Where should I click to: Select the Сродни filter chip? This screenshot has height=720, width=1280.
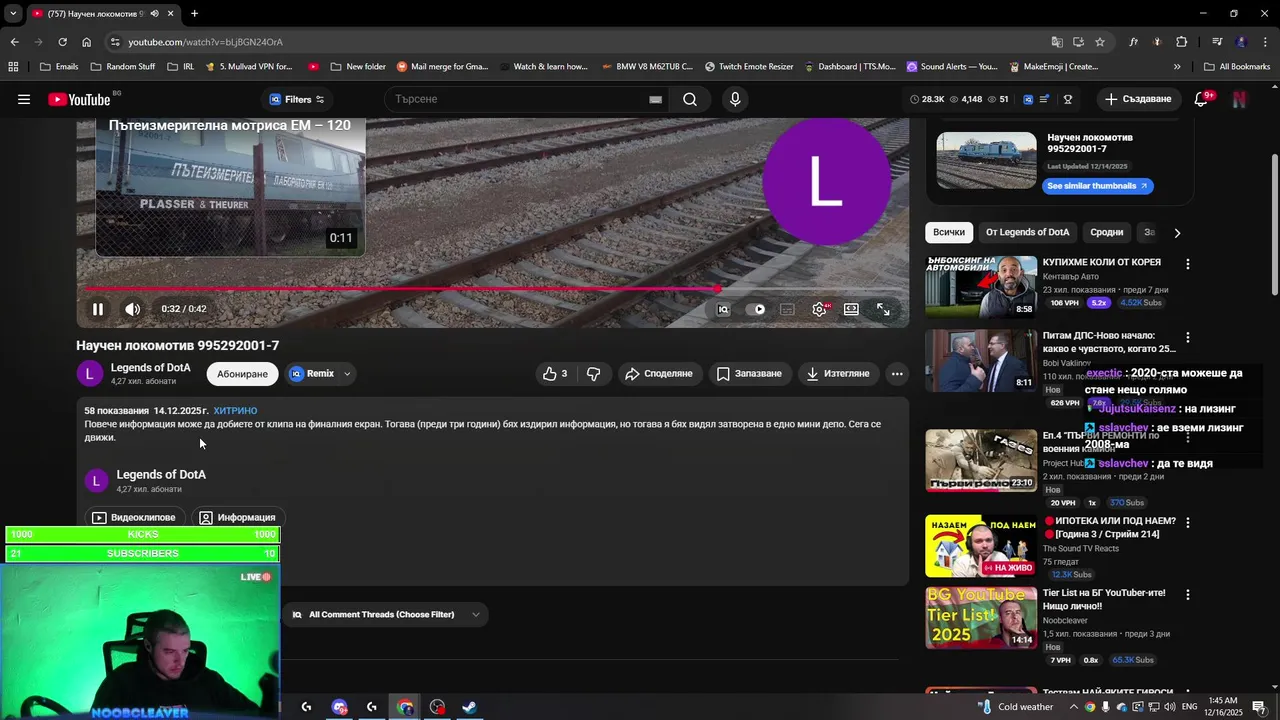click(x=1106, y=232)
